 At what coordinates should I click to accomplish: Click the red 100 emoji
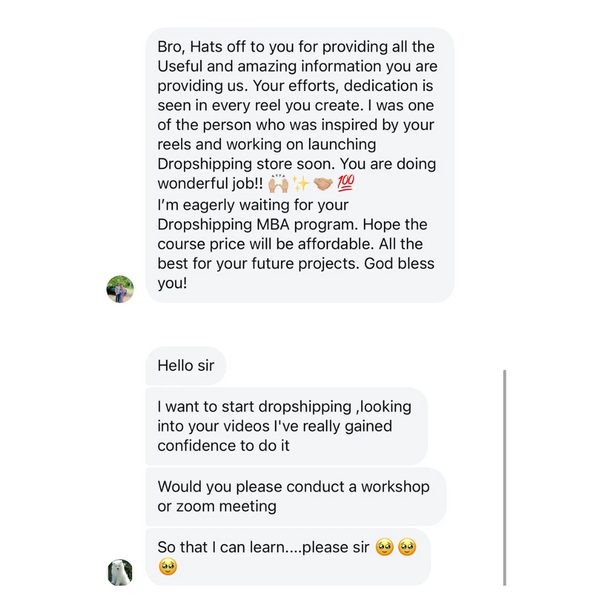click(x=345, y=184)
